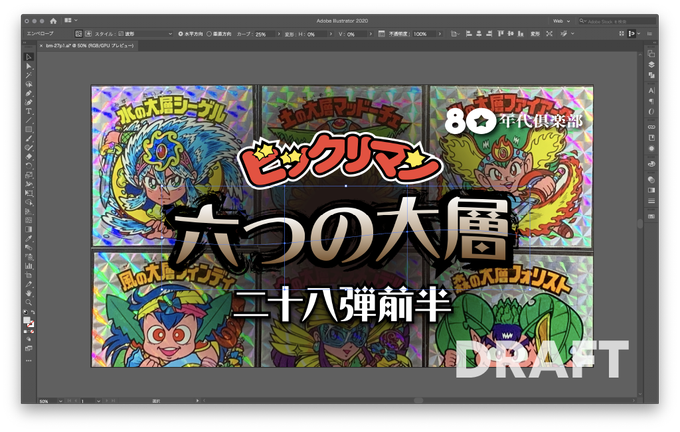
Task: Select the Lasso tool
Action: click(x=29, y=84)
